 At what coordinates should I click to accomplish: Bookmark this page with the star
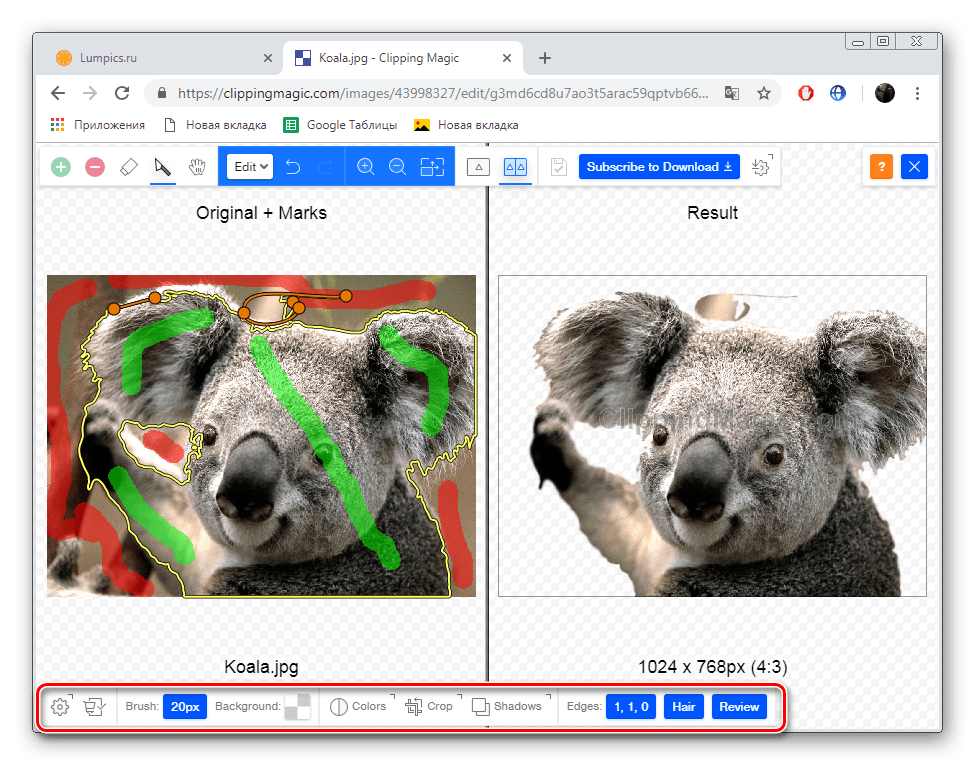click(x=764, y=93)
